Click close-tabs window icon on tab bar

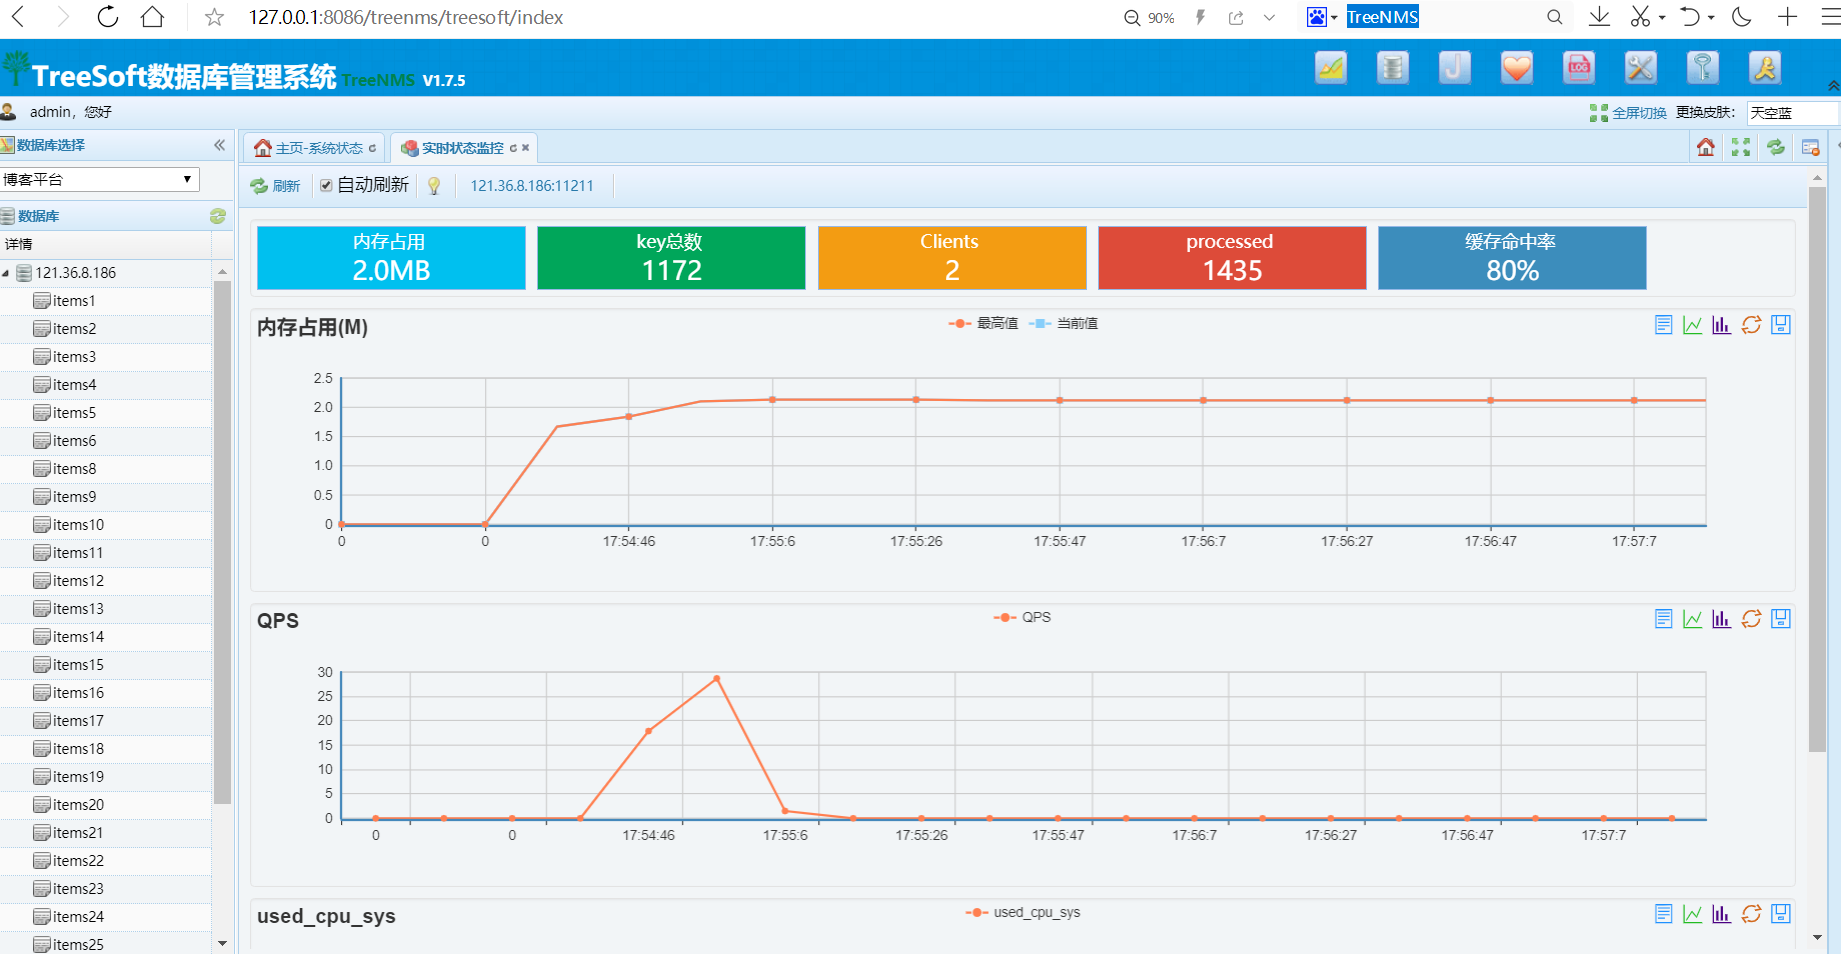1810,148
